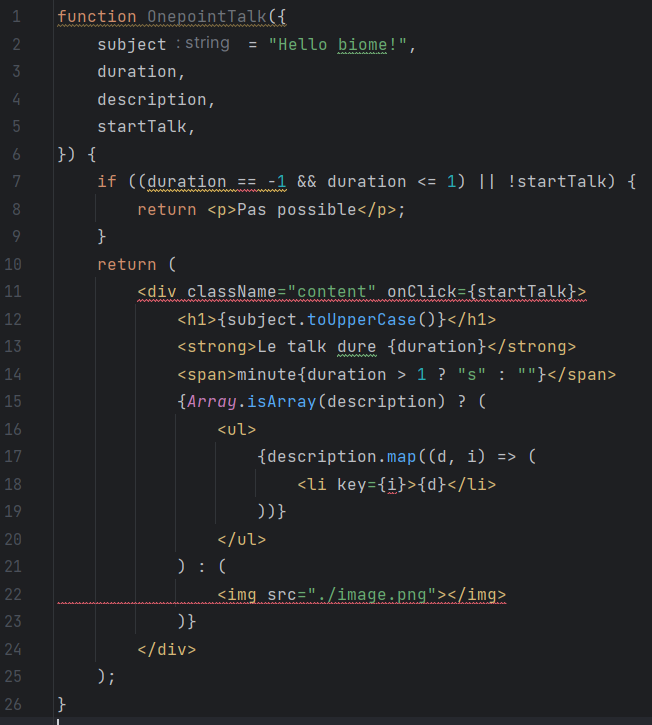Click the 'Pas possible' paragraph text

[x=296, y=210]
